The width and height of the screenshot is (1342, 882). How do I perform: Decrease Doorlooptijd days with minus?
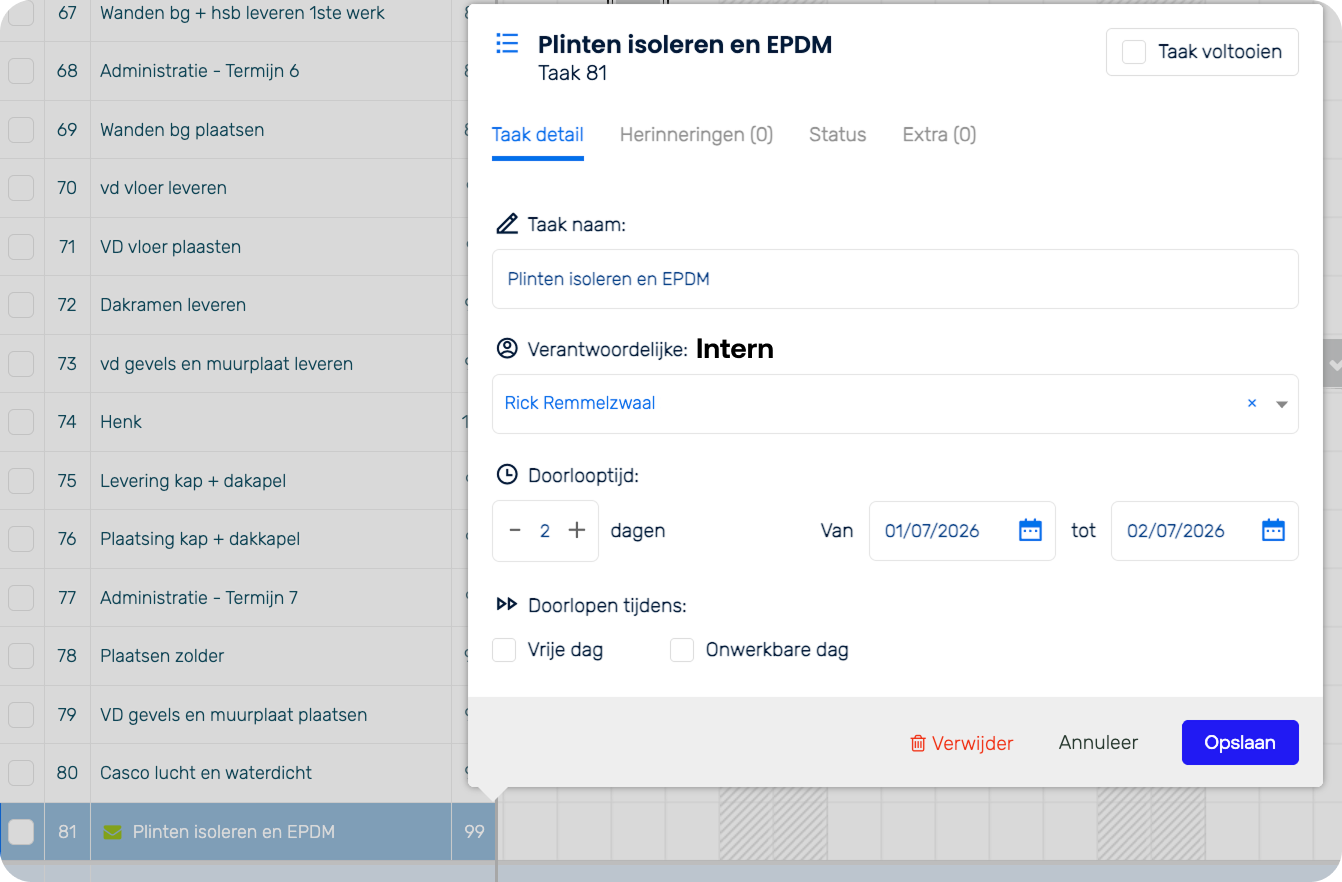point(515,530)
